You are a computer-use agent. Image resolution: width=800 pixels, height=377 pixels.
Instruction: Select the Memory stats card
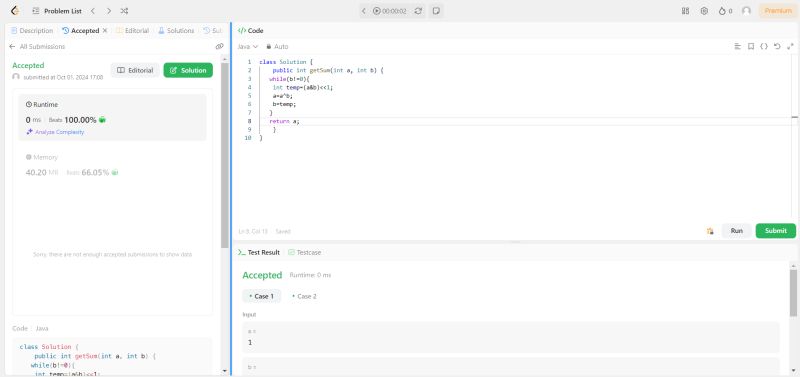pos(112,165)
